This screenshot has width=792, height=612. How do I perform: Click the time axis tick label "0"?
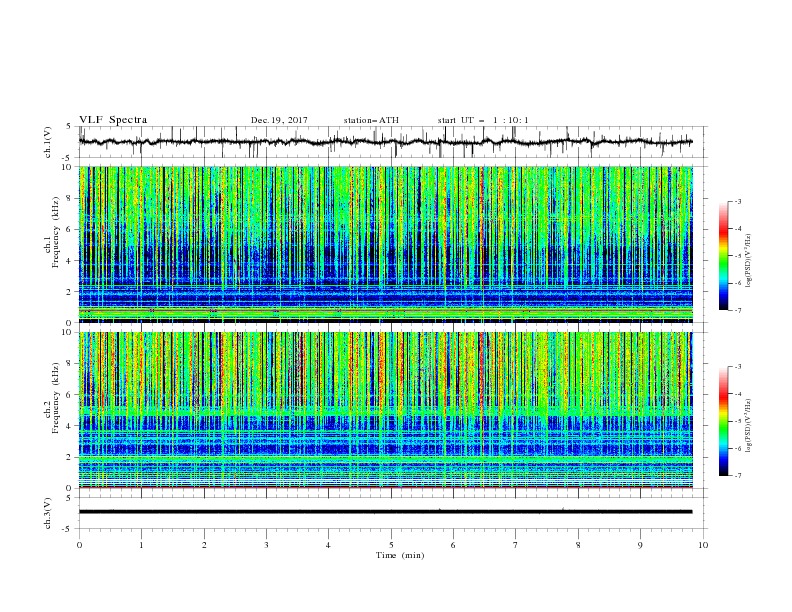pyautogui.click(x=79, y=545)
